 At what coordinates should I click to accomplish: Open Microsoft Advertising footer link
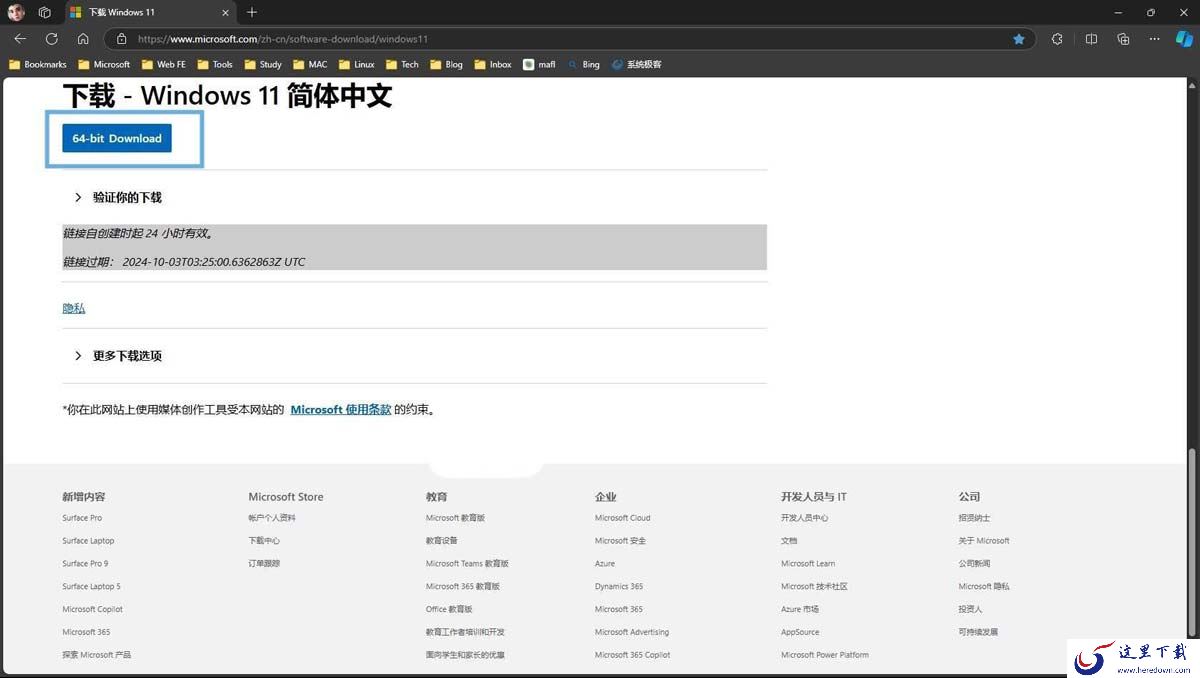click(x=632, y=632)
